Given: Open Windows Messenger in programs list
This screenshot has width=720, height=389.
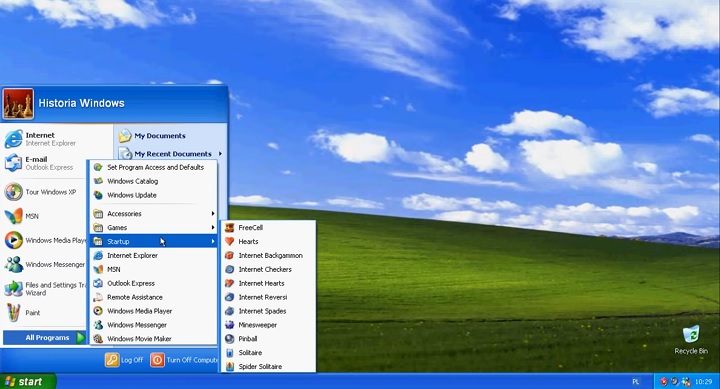Looking at the screenshot, I should coord(153,325).
